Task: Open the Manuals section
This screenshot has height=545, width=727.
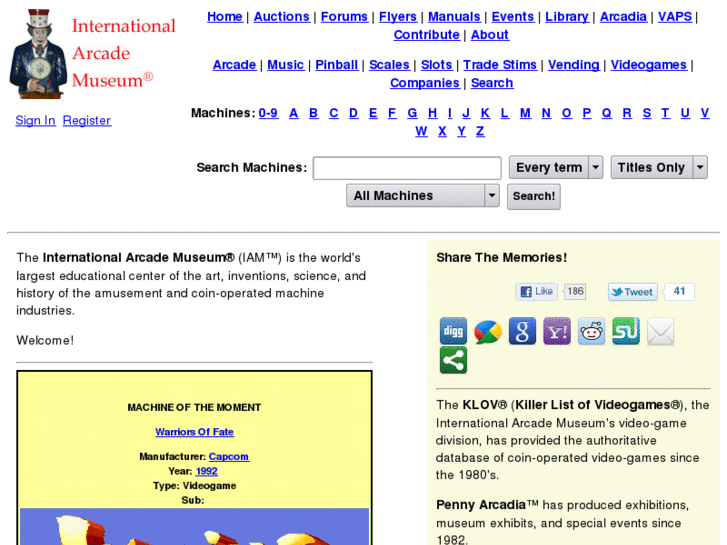Action: pos(454,17)
